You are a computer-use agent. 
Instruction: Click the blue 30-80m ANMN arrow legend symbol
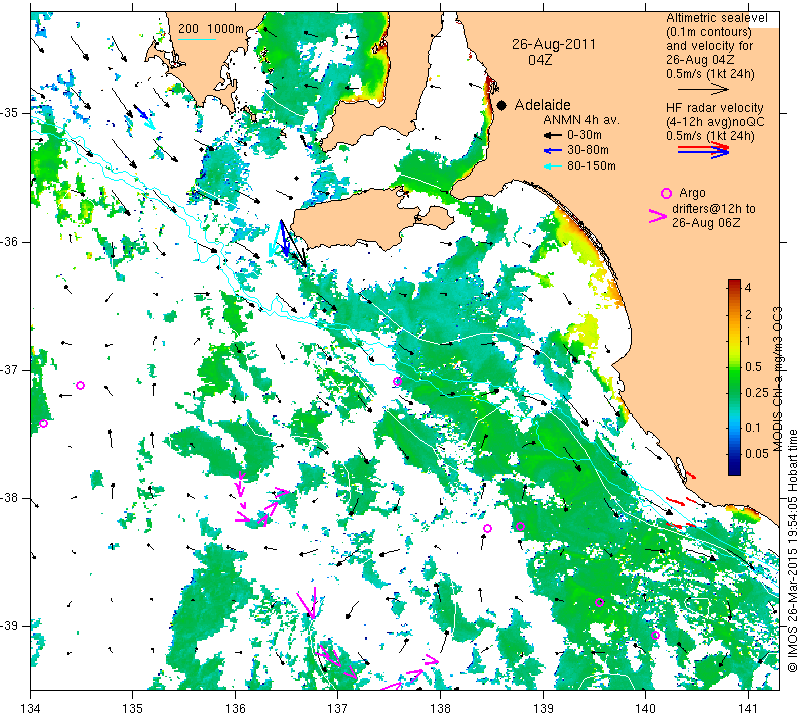click(552, 151)
